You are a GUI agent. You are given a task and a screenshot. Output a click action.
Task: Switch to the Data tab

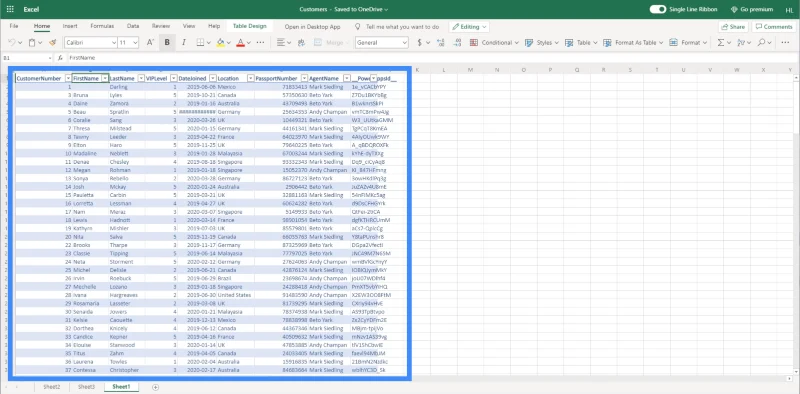[x=133, y=26]
